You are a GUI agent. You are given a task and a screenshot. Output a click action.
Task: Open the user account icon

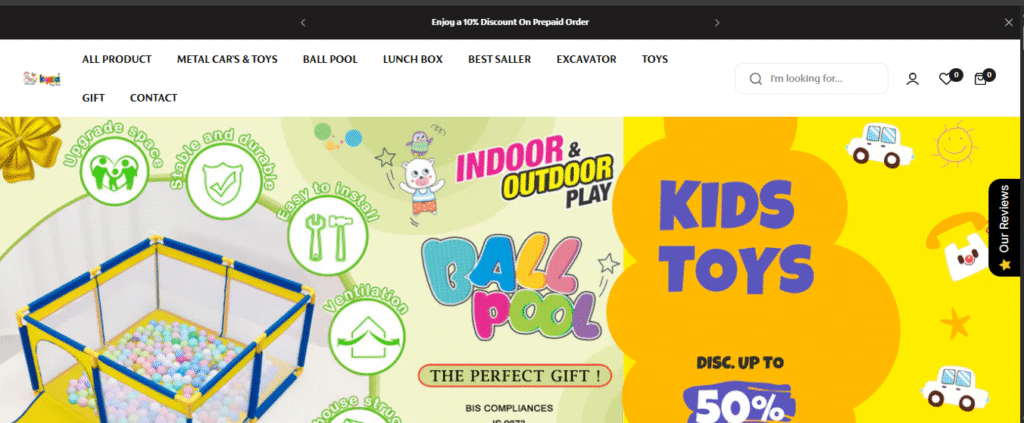coord(912,79)
